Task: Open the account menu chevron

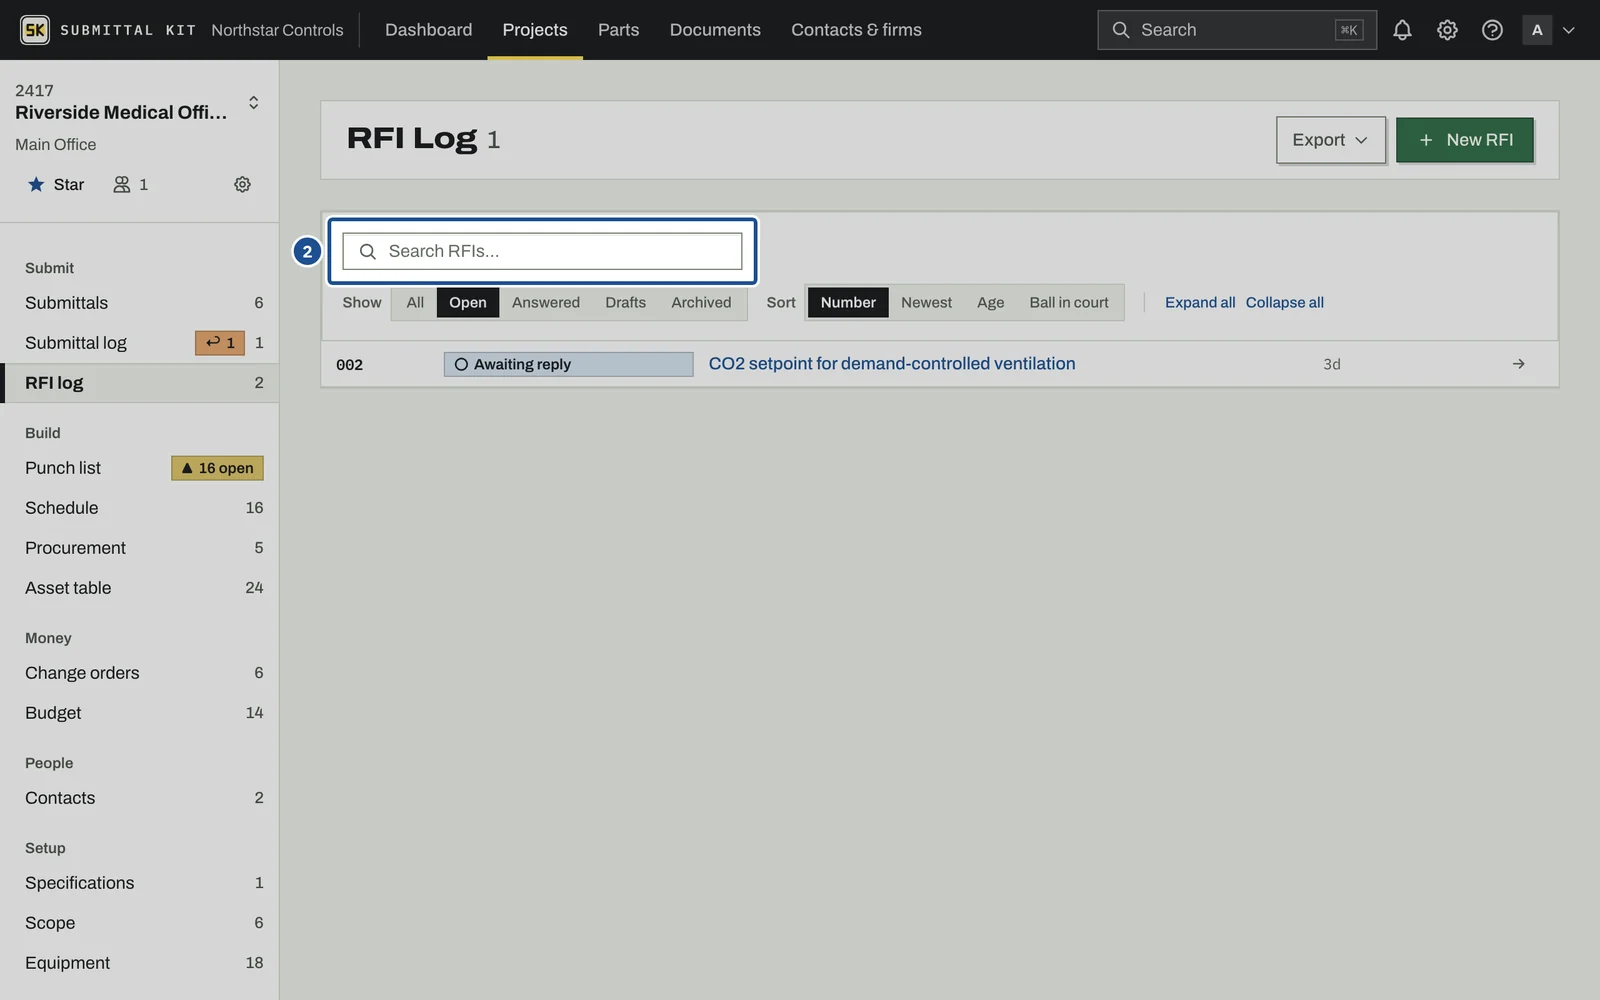Action: tap(1569, 30)
